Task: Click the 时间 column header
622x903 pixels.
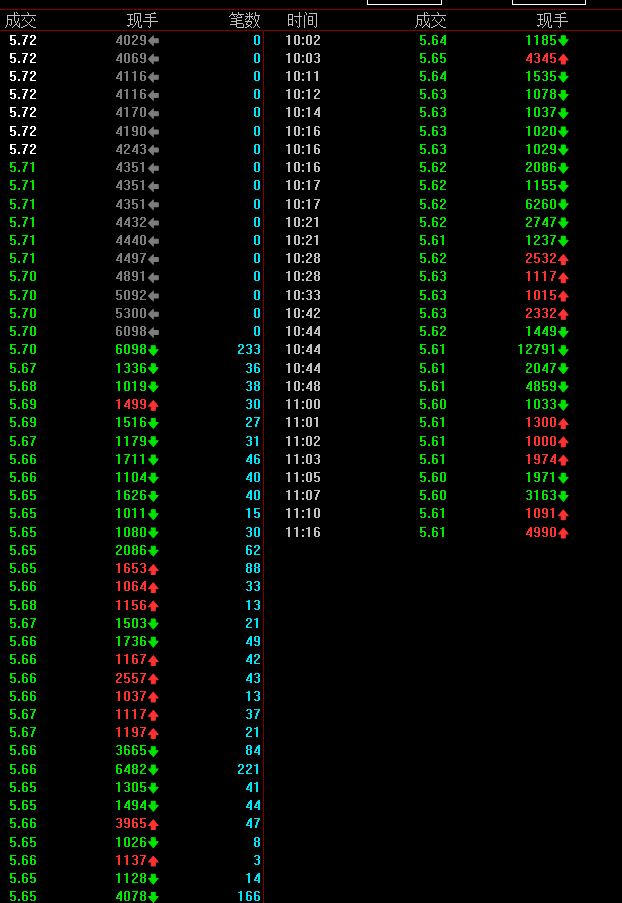Action: [x=302, y=21]
